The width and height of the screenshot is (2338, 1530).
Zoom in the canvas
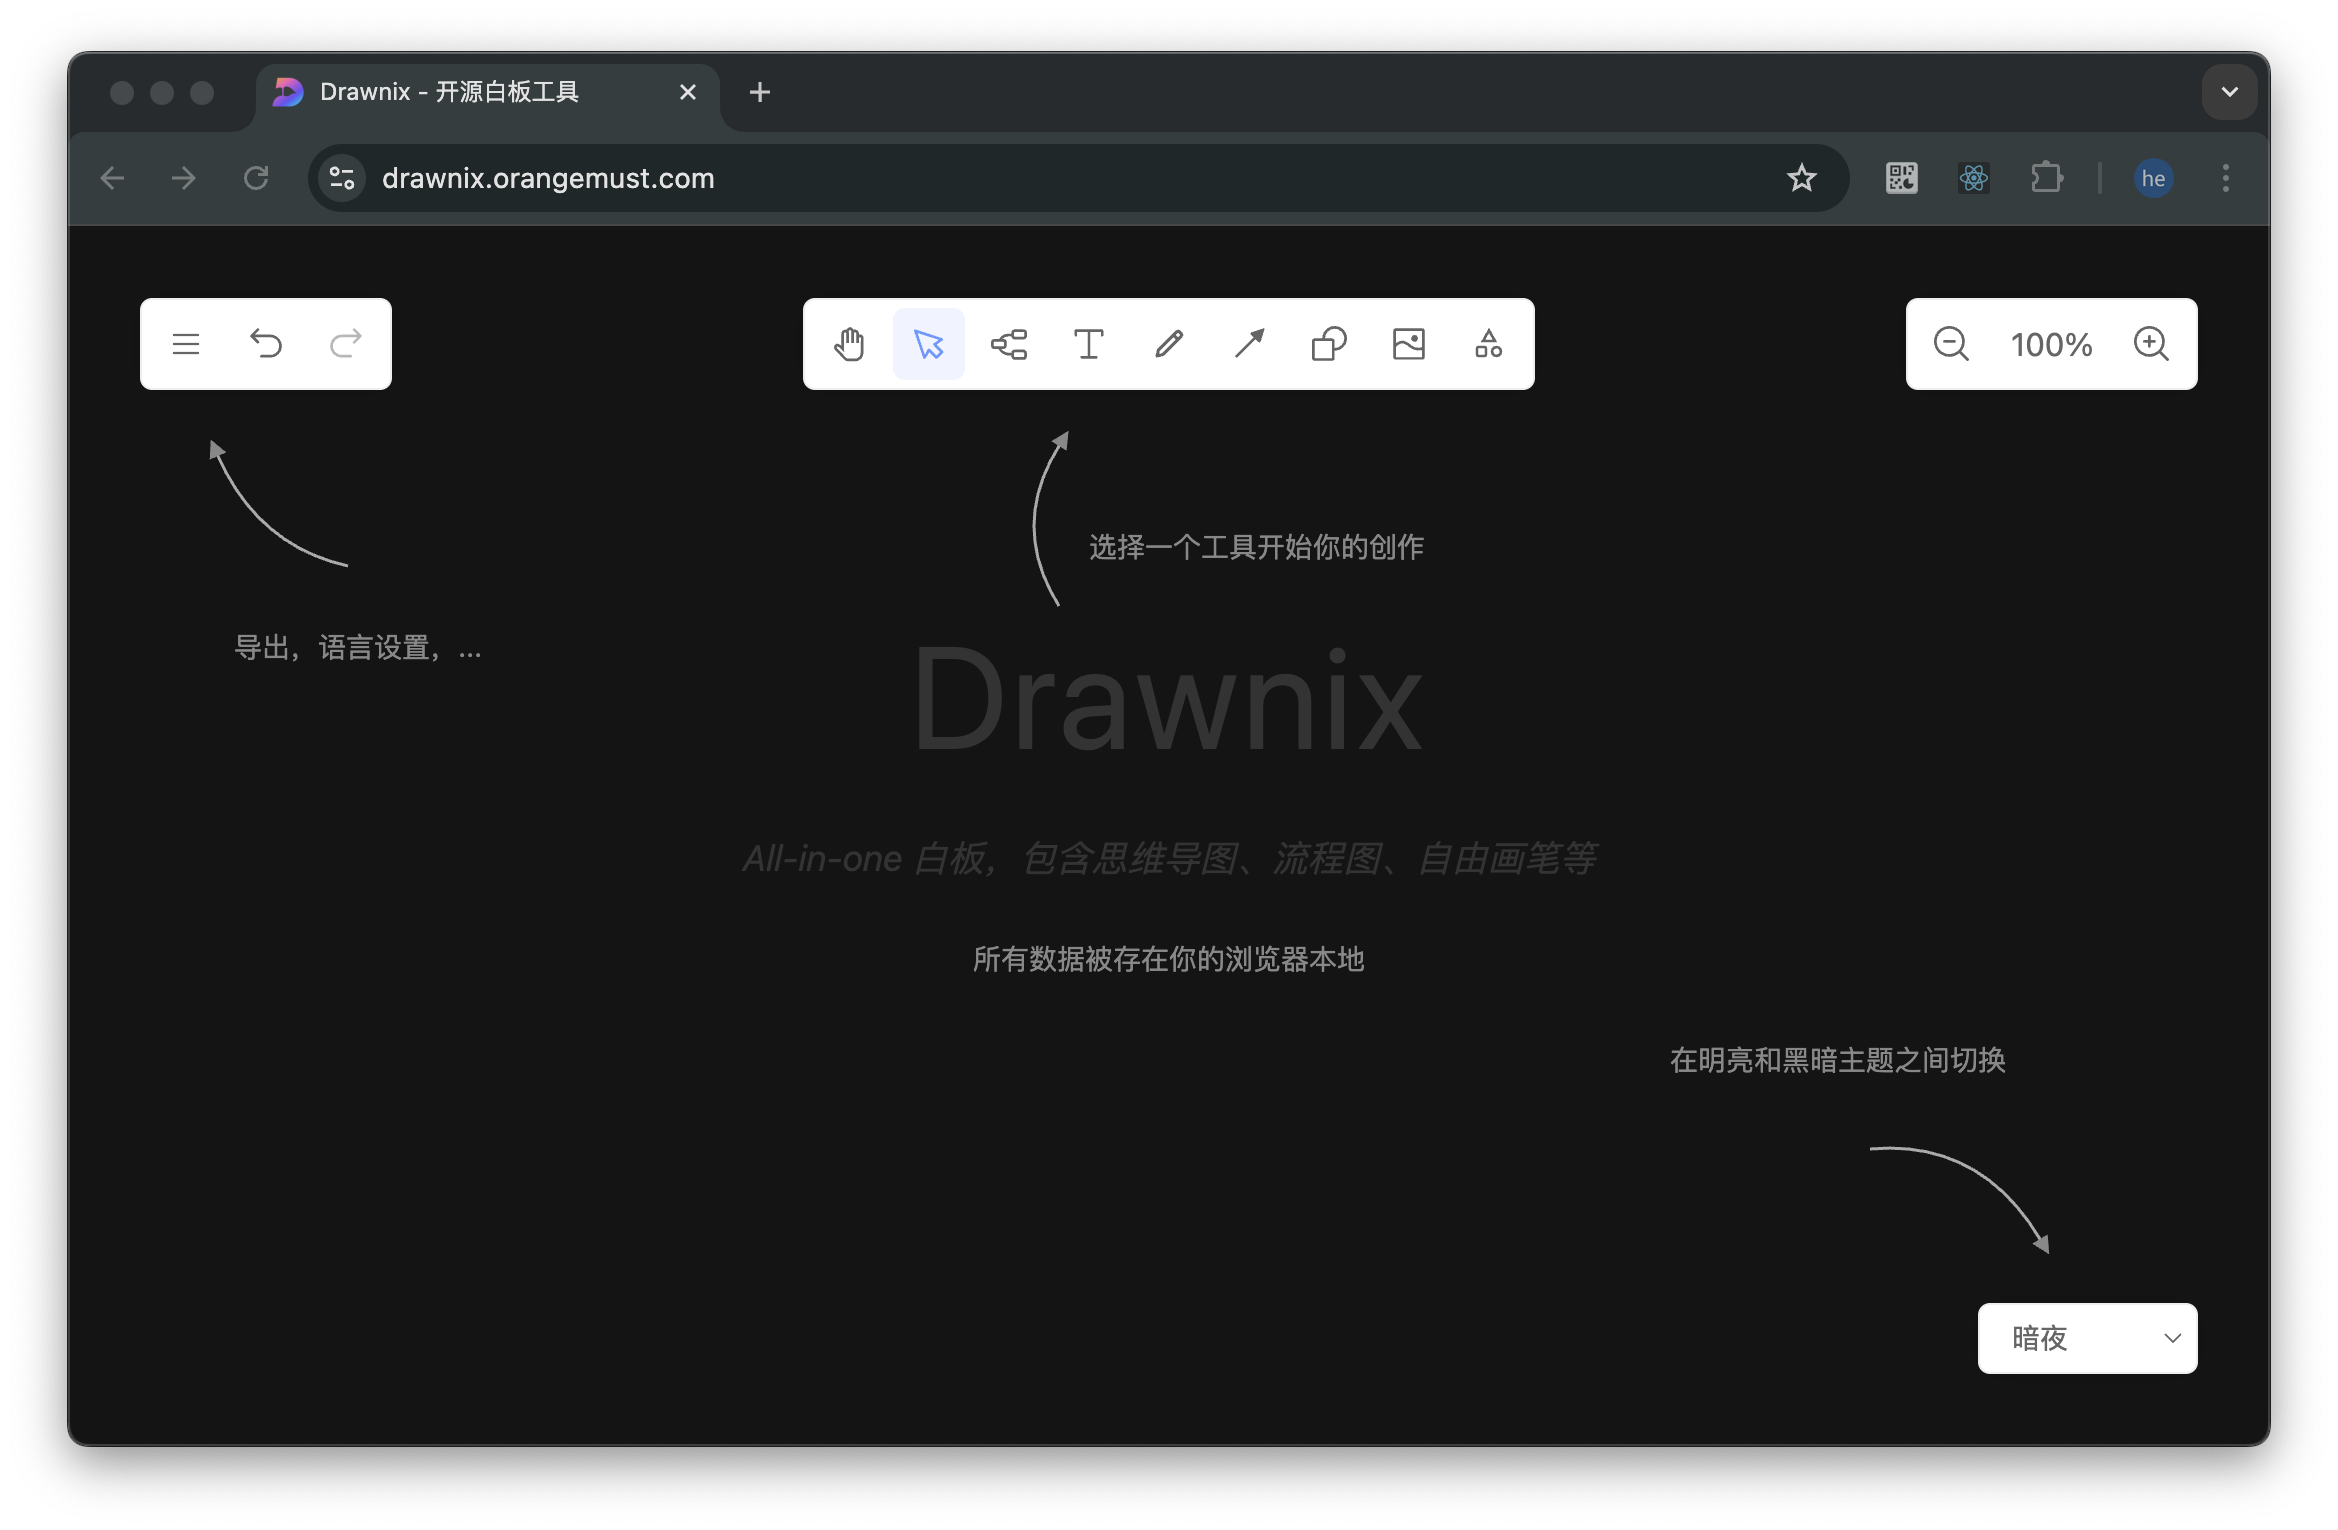[x=2151, y=344]
